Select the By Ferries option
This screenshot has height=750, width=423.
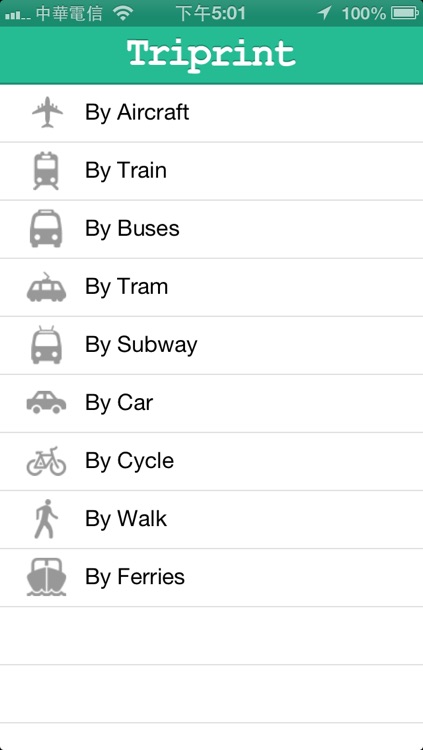pyautogui.click(x=212, y=577)
